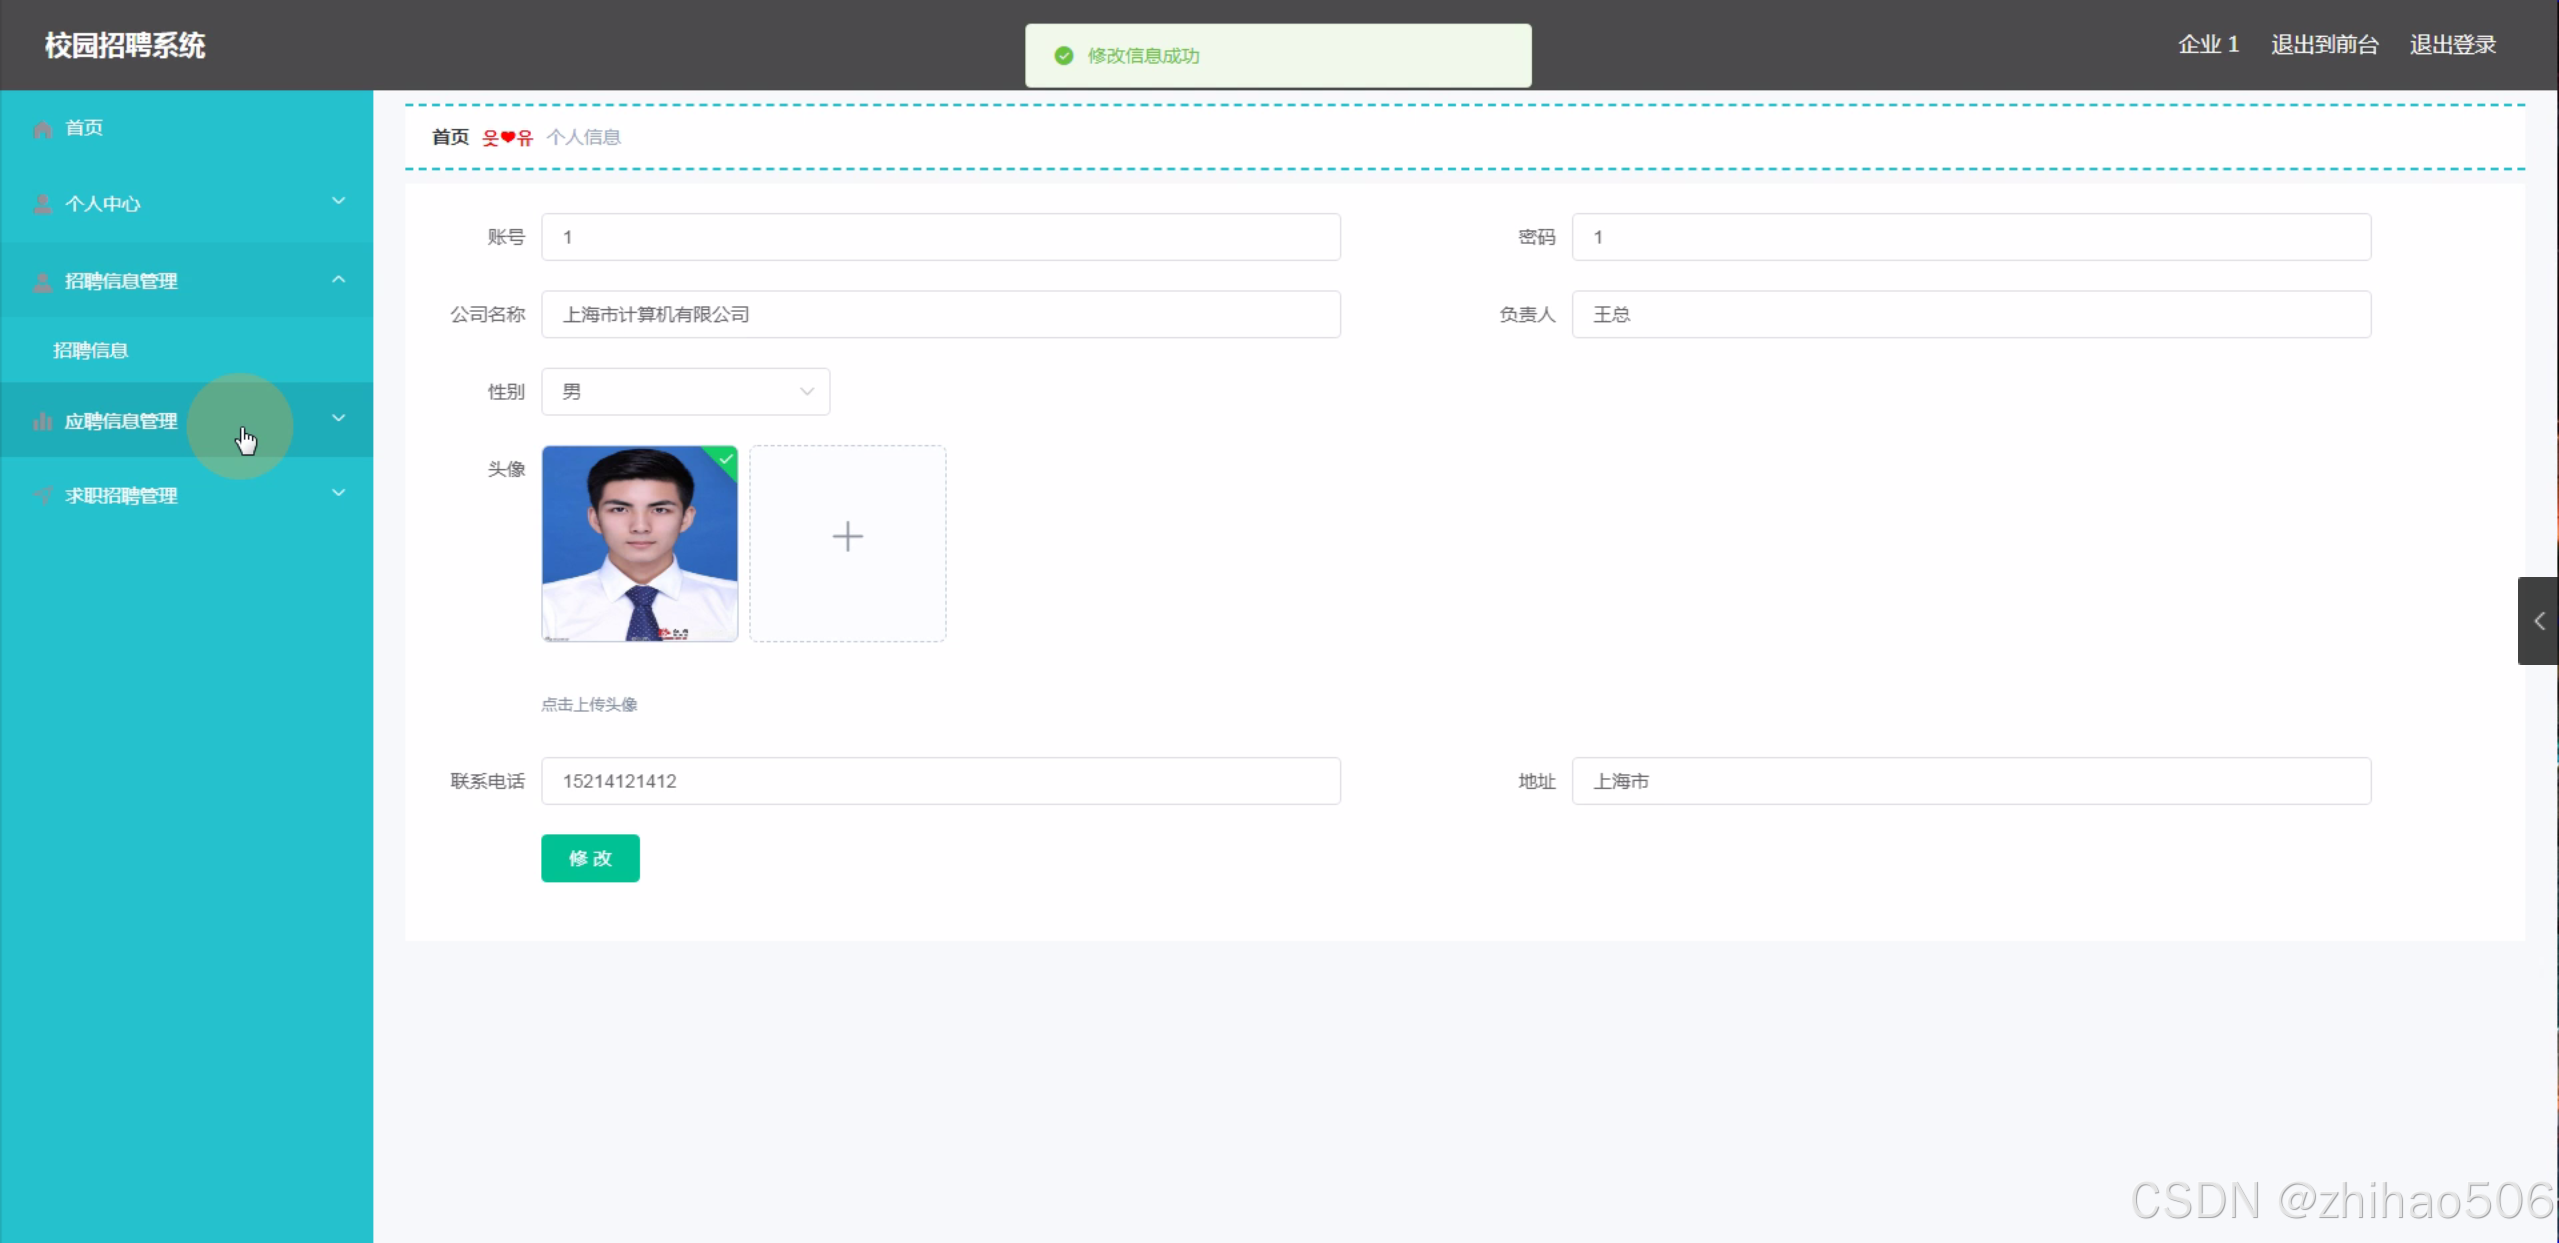Click the plus icon to upload avatar
The width and height of the screenshot is (2559, 1243).
coord(847,537)
